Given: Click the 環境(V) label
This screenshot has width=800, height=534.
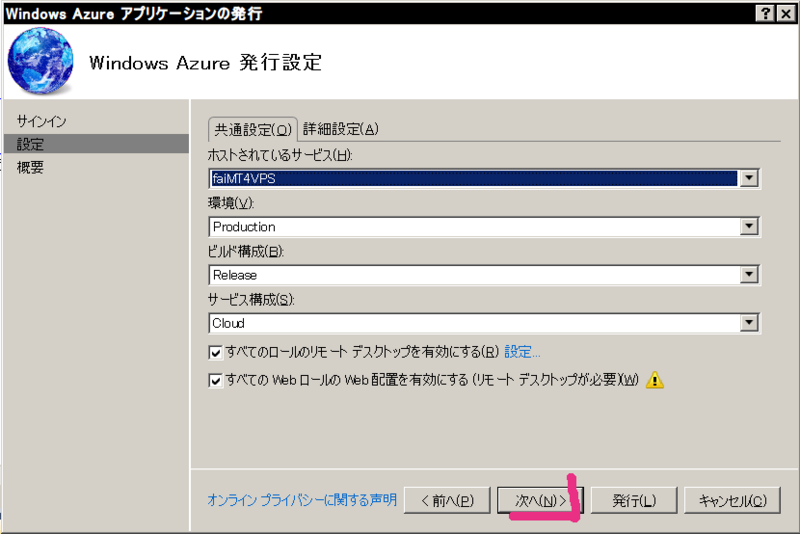Looking at the screenshot, I should coord(231,203).
